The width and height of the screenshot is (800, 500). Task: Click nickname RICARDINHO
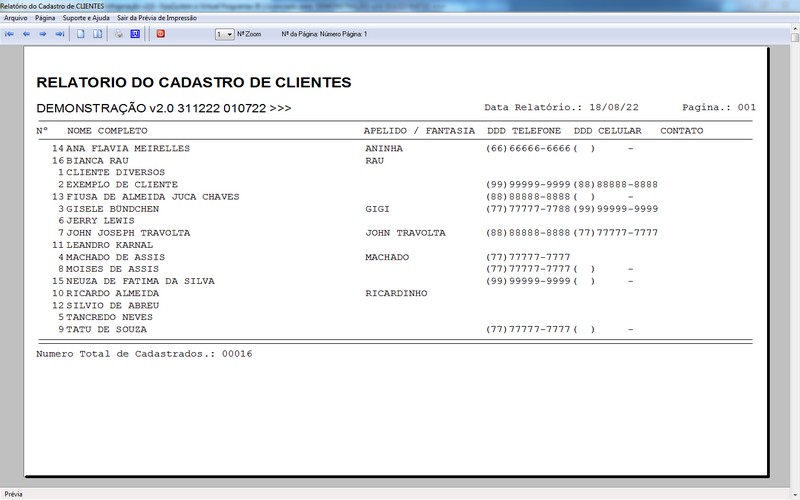(x=396, y=293)
